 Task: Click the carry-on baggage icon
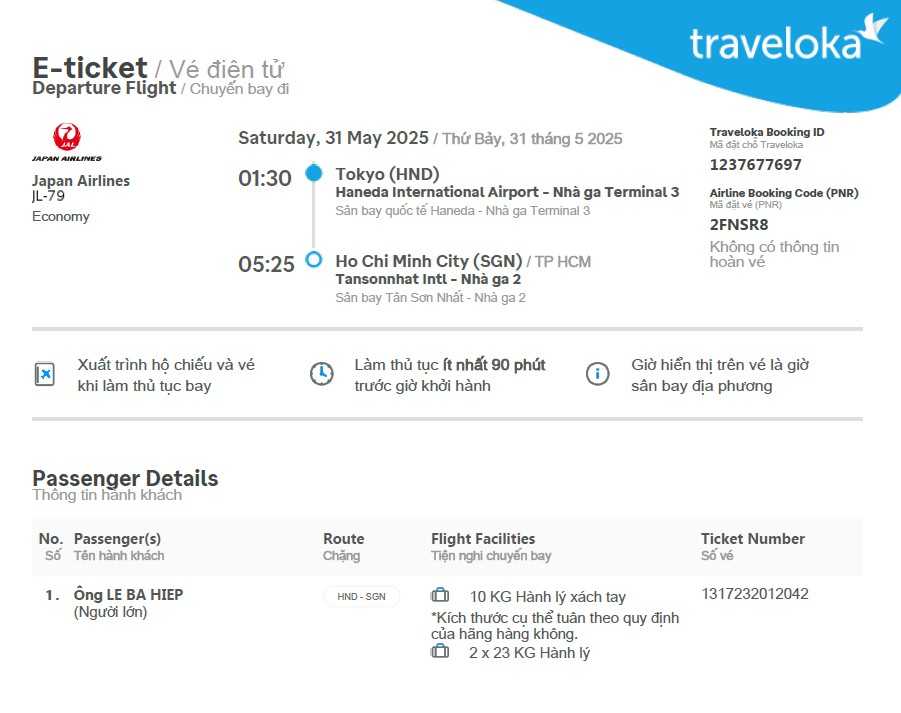440,596
